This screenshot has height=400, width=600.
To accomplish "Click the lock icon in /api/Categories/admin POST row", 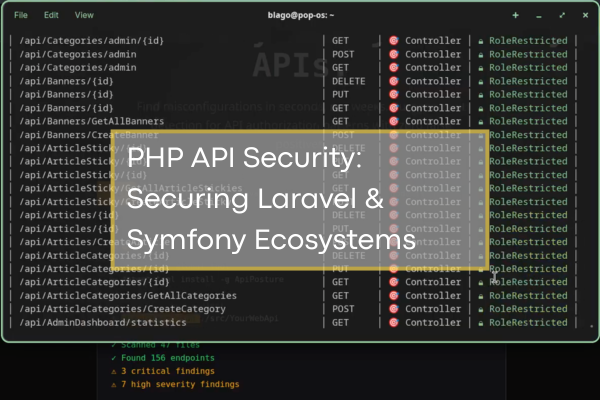I will click(x=481, y=55).
